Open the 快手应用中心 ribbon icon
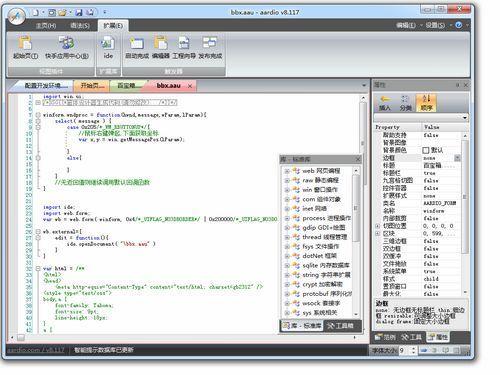This screenshot has width=500, height=375. (x=67, y=43)
